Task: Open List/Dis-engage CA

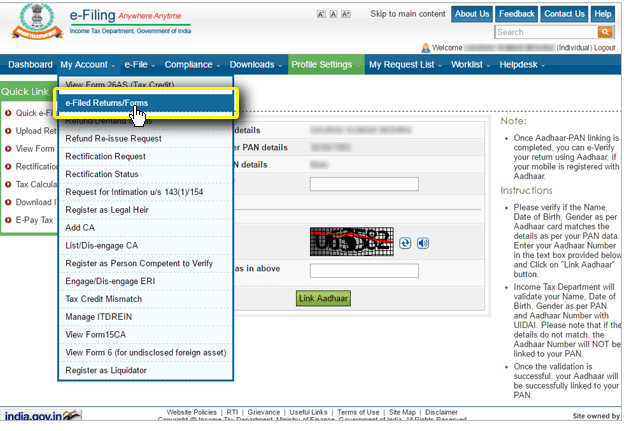Action: pyautogui.click(x=146, y=245)
